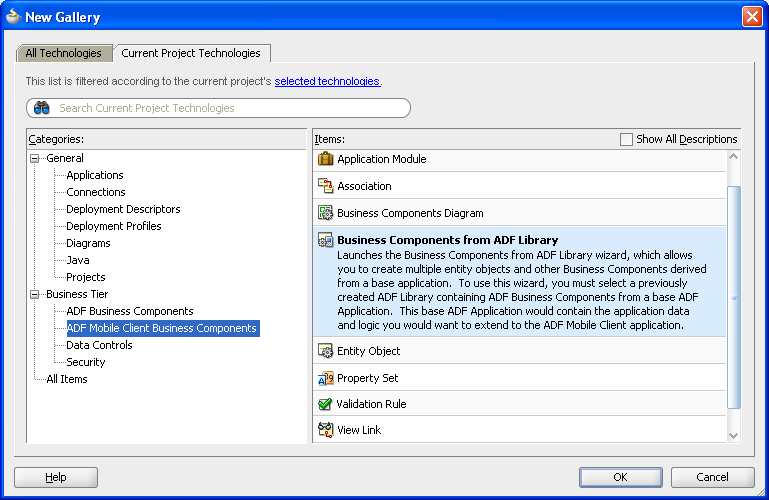Click the New Gallery title bar icon
Image resolution: width=769 pixels, height=500 pixels.
pyautogui.click(x=13, y=17)
